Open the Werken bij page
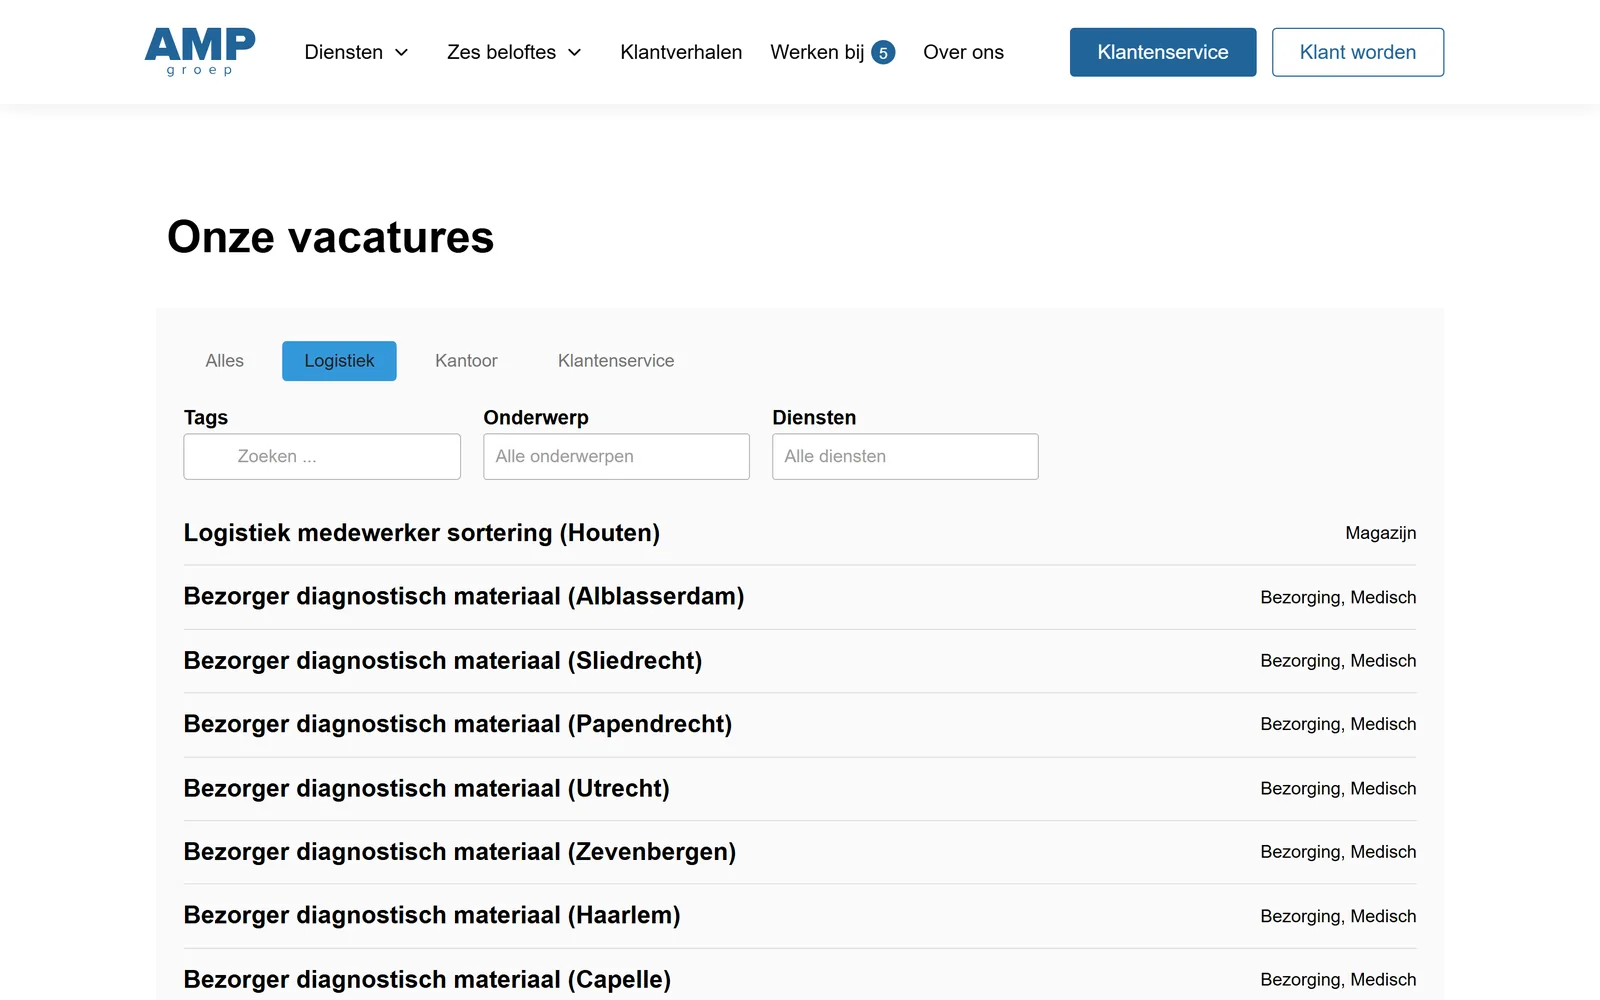The image size is (1600, 1000). tap(817, 52)
